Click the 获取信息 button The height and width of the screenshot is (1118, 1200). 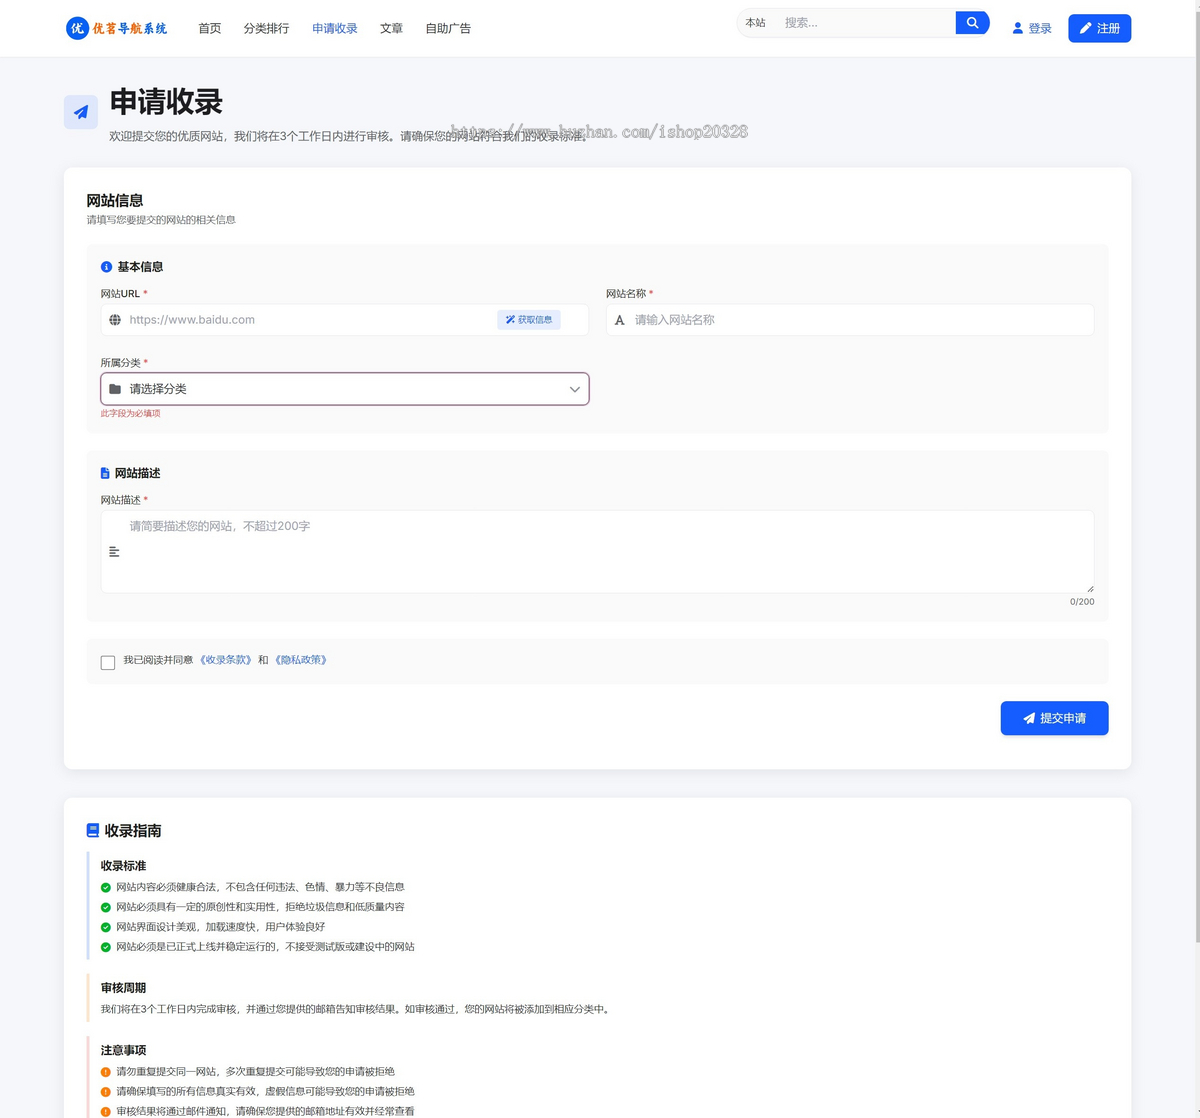pos(529,320)
